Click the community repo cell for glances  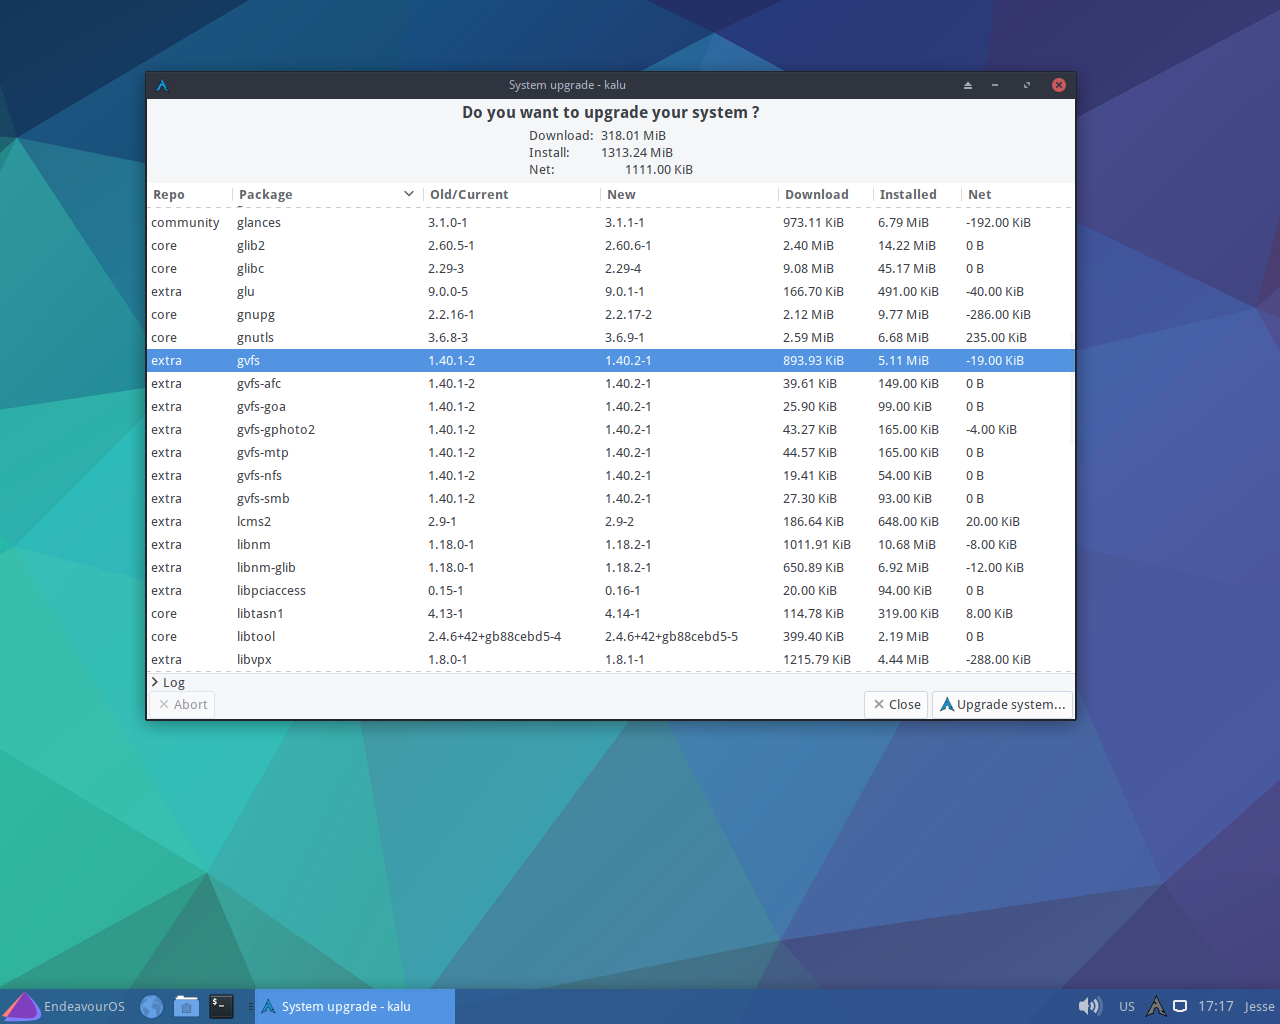[x=185, y=222]
